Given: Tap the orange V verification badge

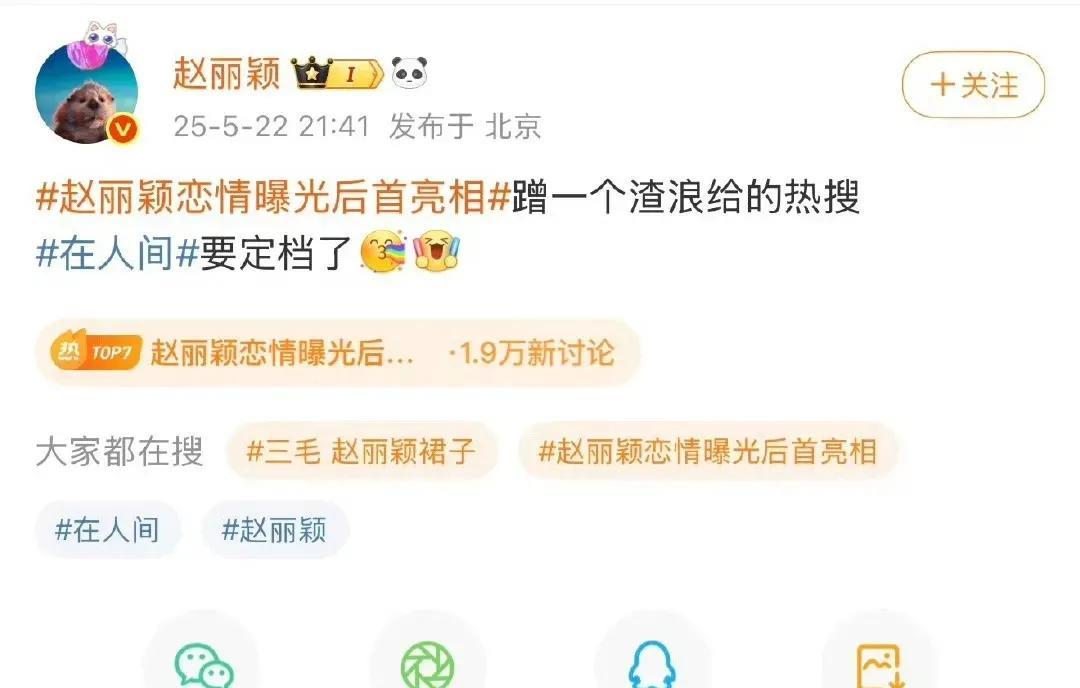Looking at the screenshot, I should coord(123,129).
